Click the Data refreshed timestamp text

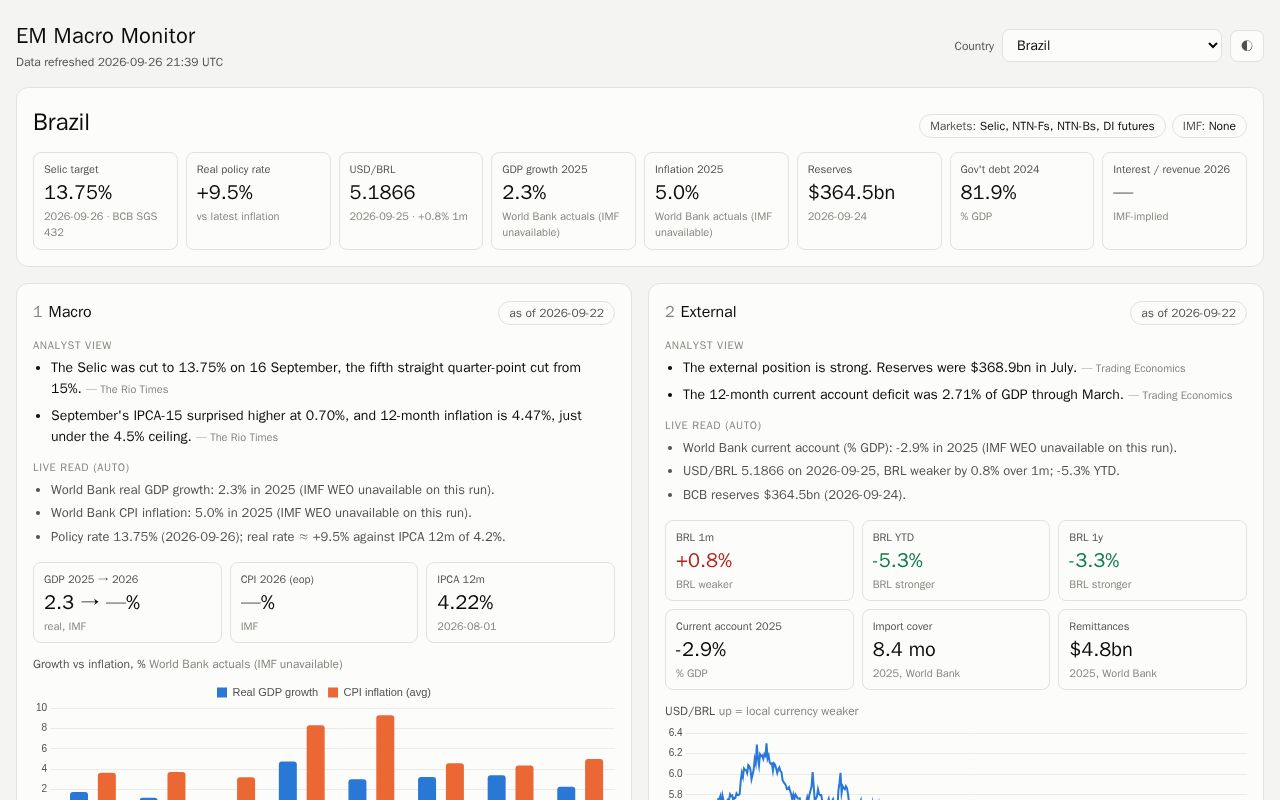click(119, 62)
